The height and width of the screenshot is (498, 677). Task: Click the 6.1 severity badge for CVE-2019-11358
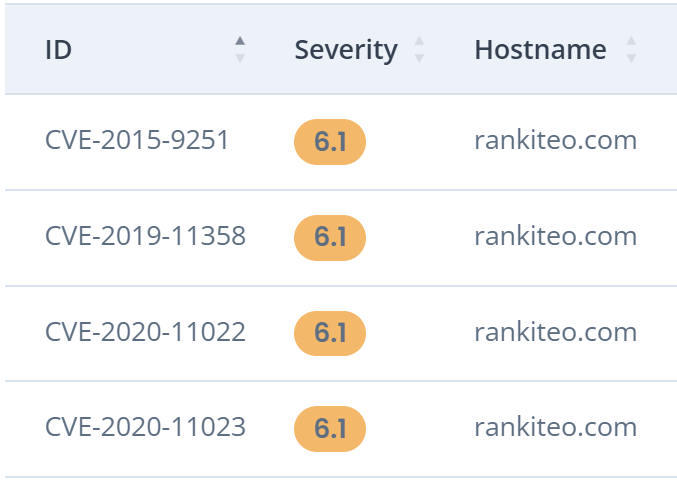[330, 238]
